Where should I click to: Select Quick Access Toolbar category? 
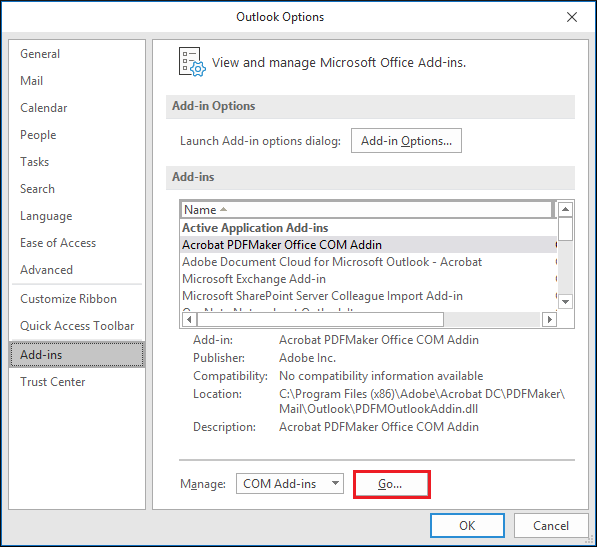click(x=77, y=326)
